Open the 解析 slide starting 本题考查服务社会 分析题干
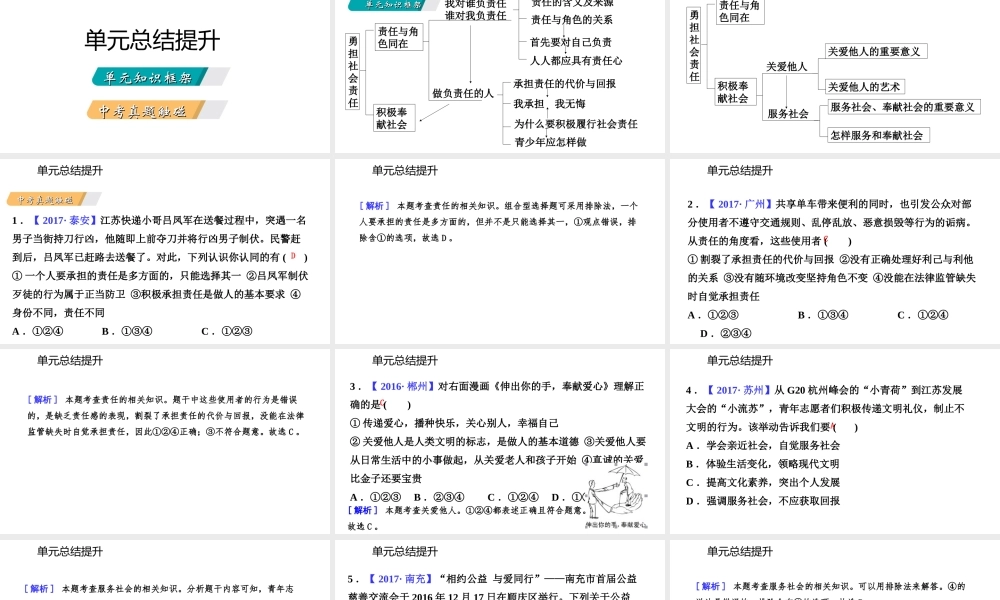Image resolution: width=1000 pixels, height=600 pixels. [165, 569]
